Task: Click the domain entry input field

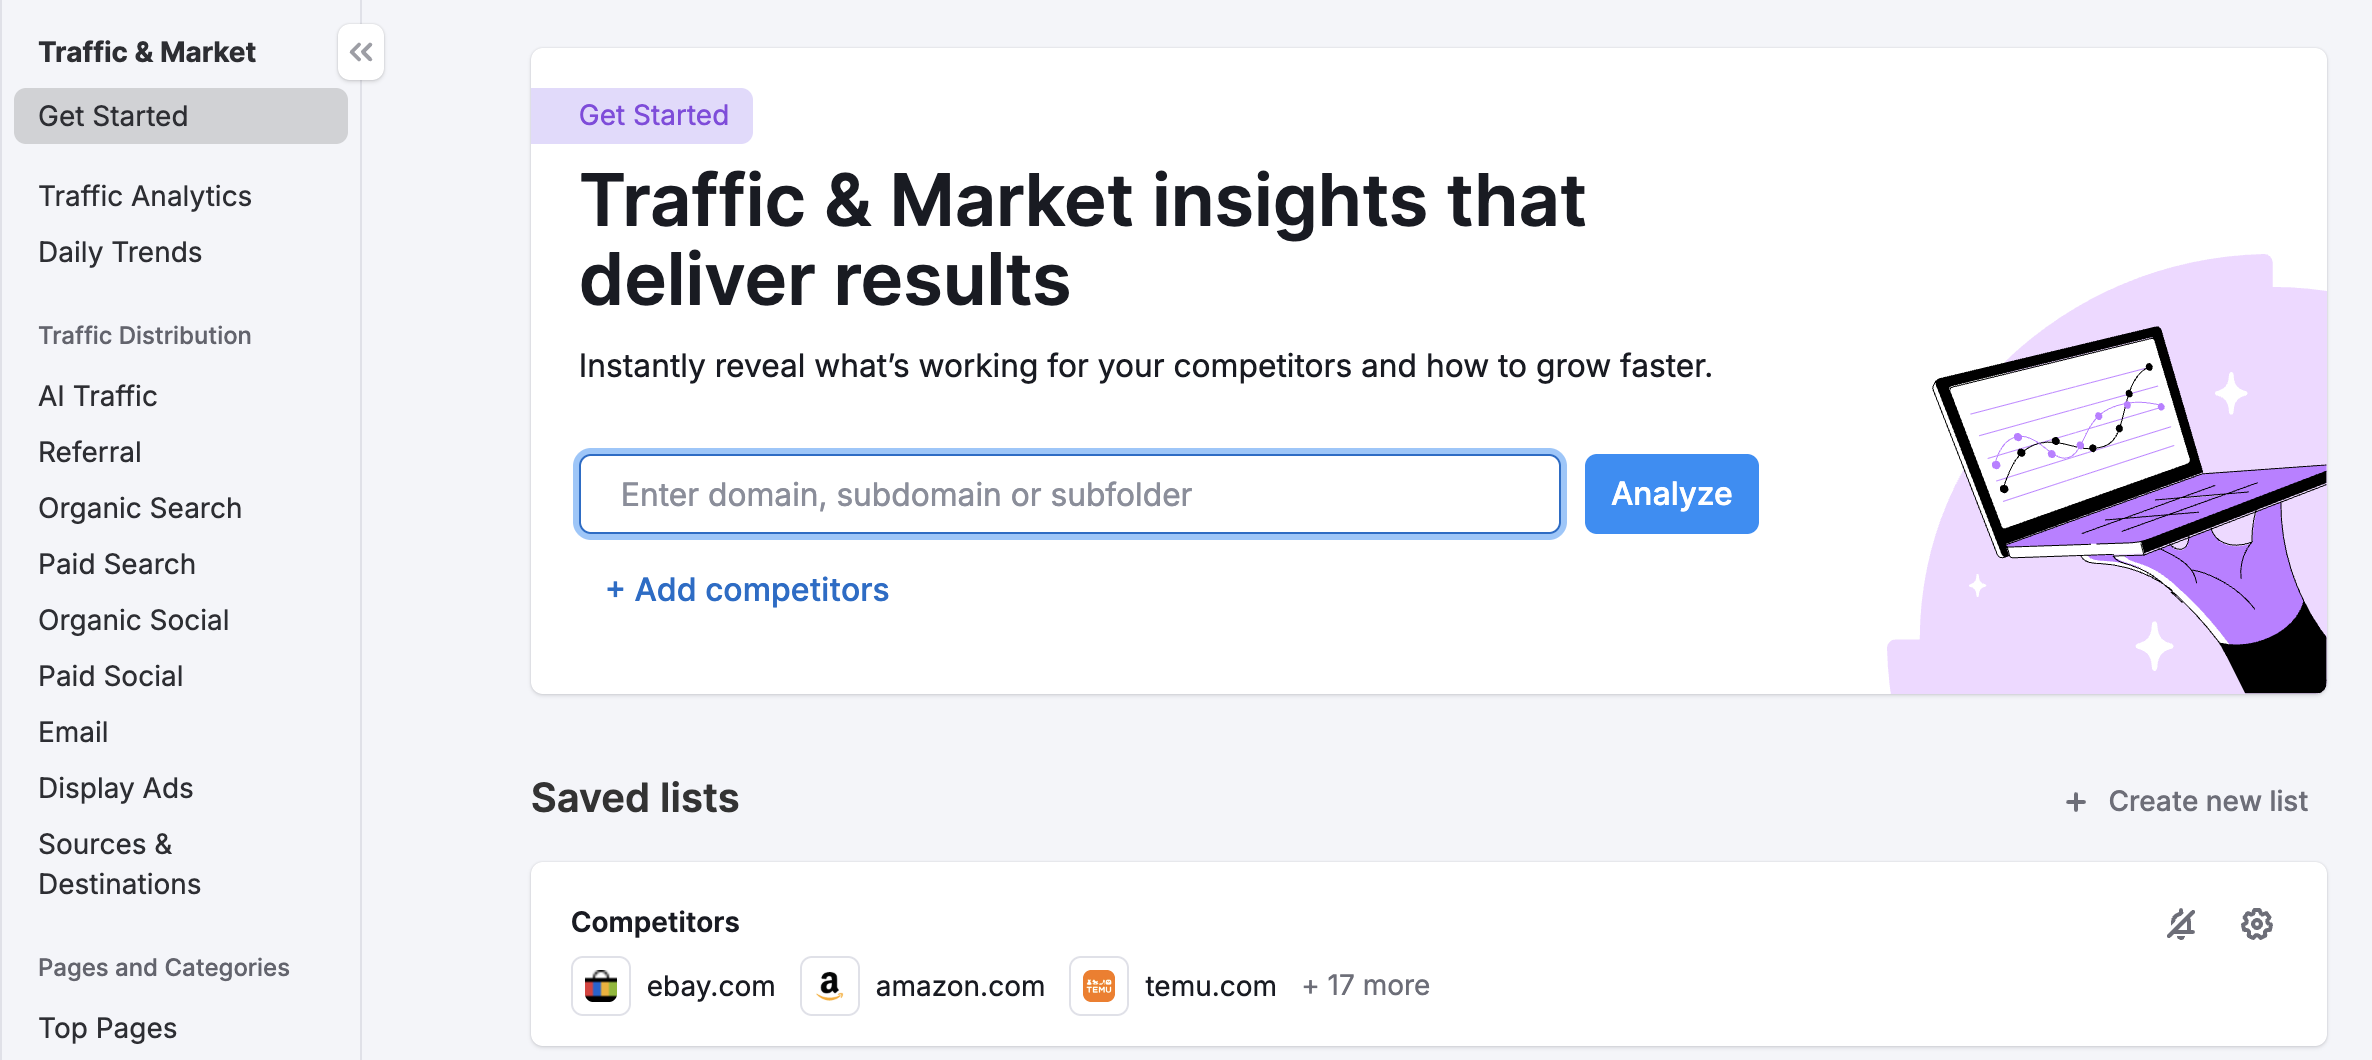Action: tap(1068, 493)
